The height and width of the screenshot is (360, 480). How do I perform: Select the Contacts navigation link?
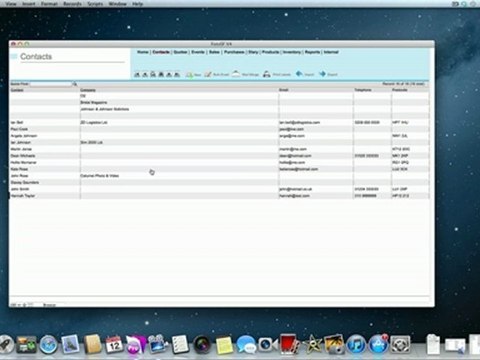point(161,52)
